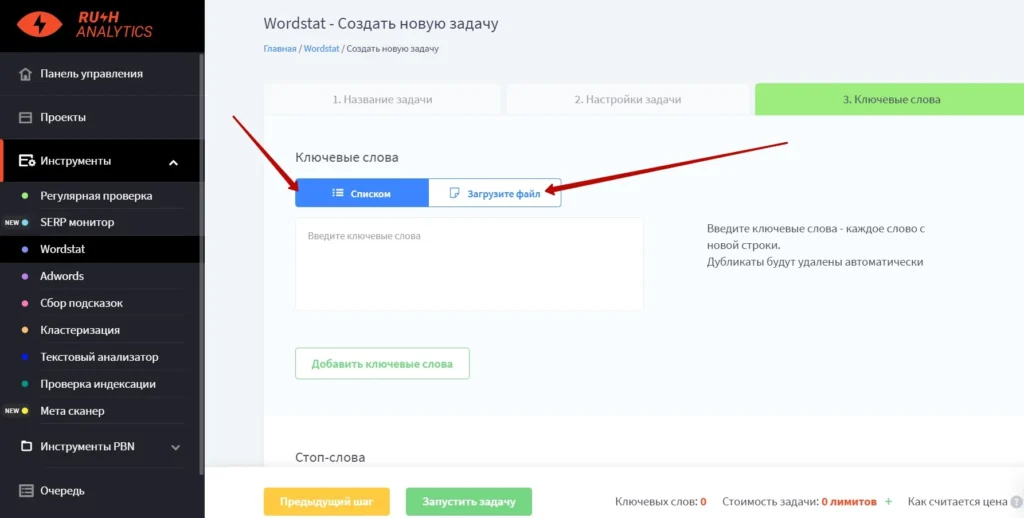This screenshot has width=1024, height=518.
Task: Open Кластеризация tool
Action: click(80, 330)
